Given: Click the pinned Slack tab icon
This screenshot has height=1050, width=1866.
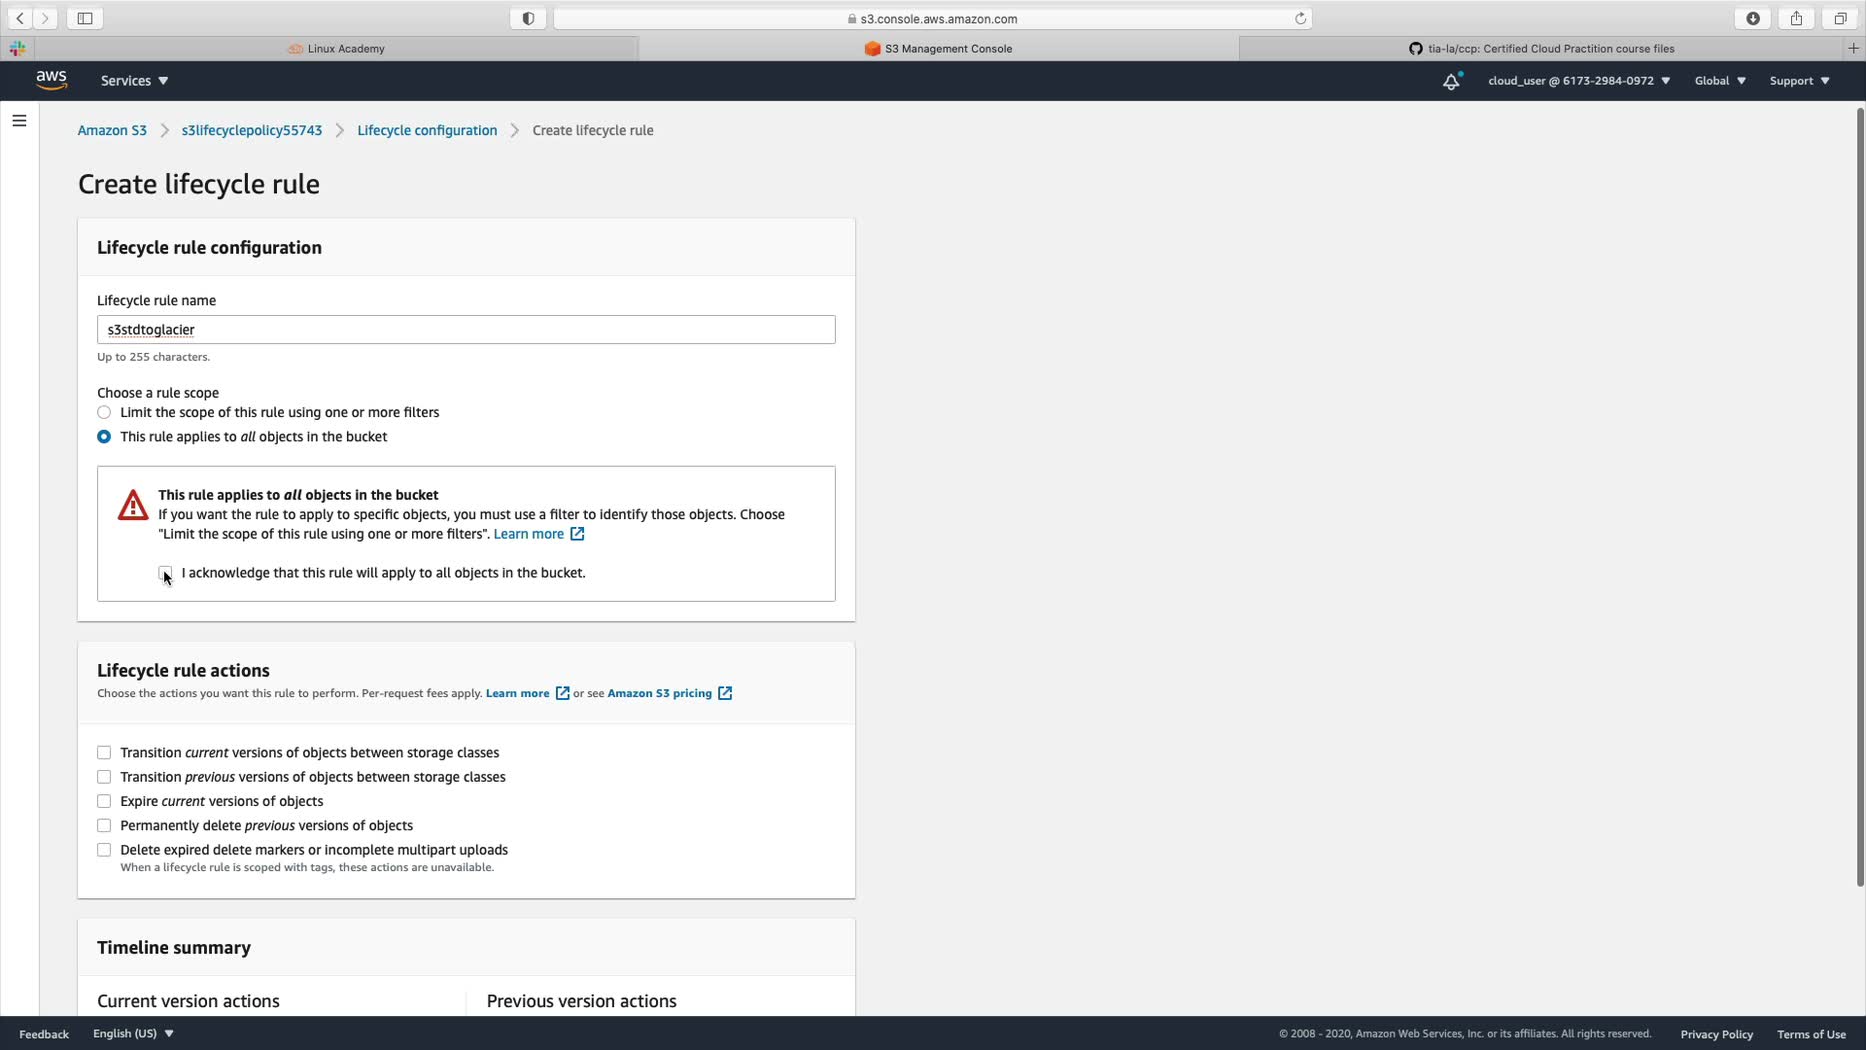Looking at the screenshot, I should pyautogui.click(x=17, y=48).
